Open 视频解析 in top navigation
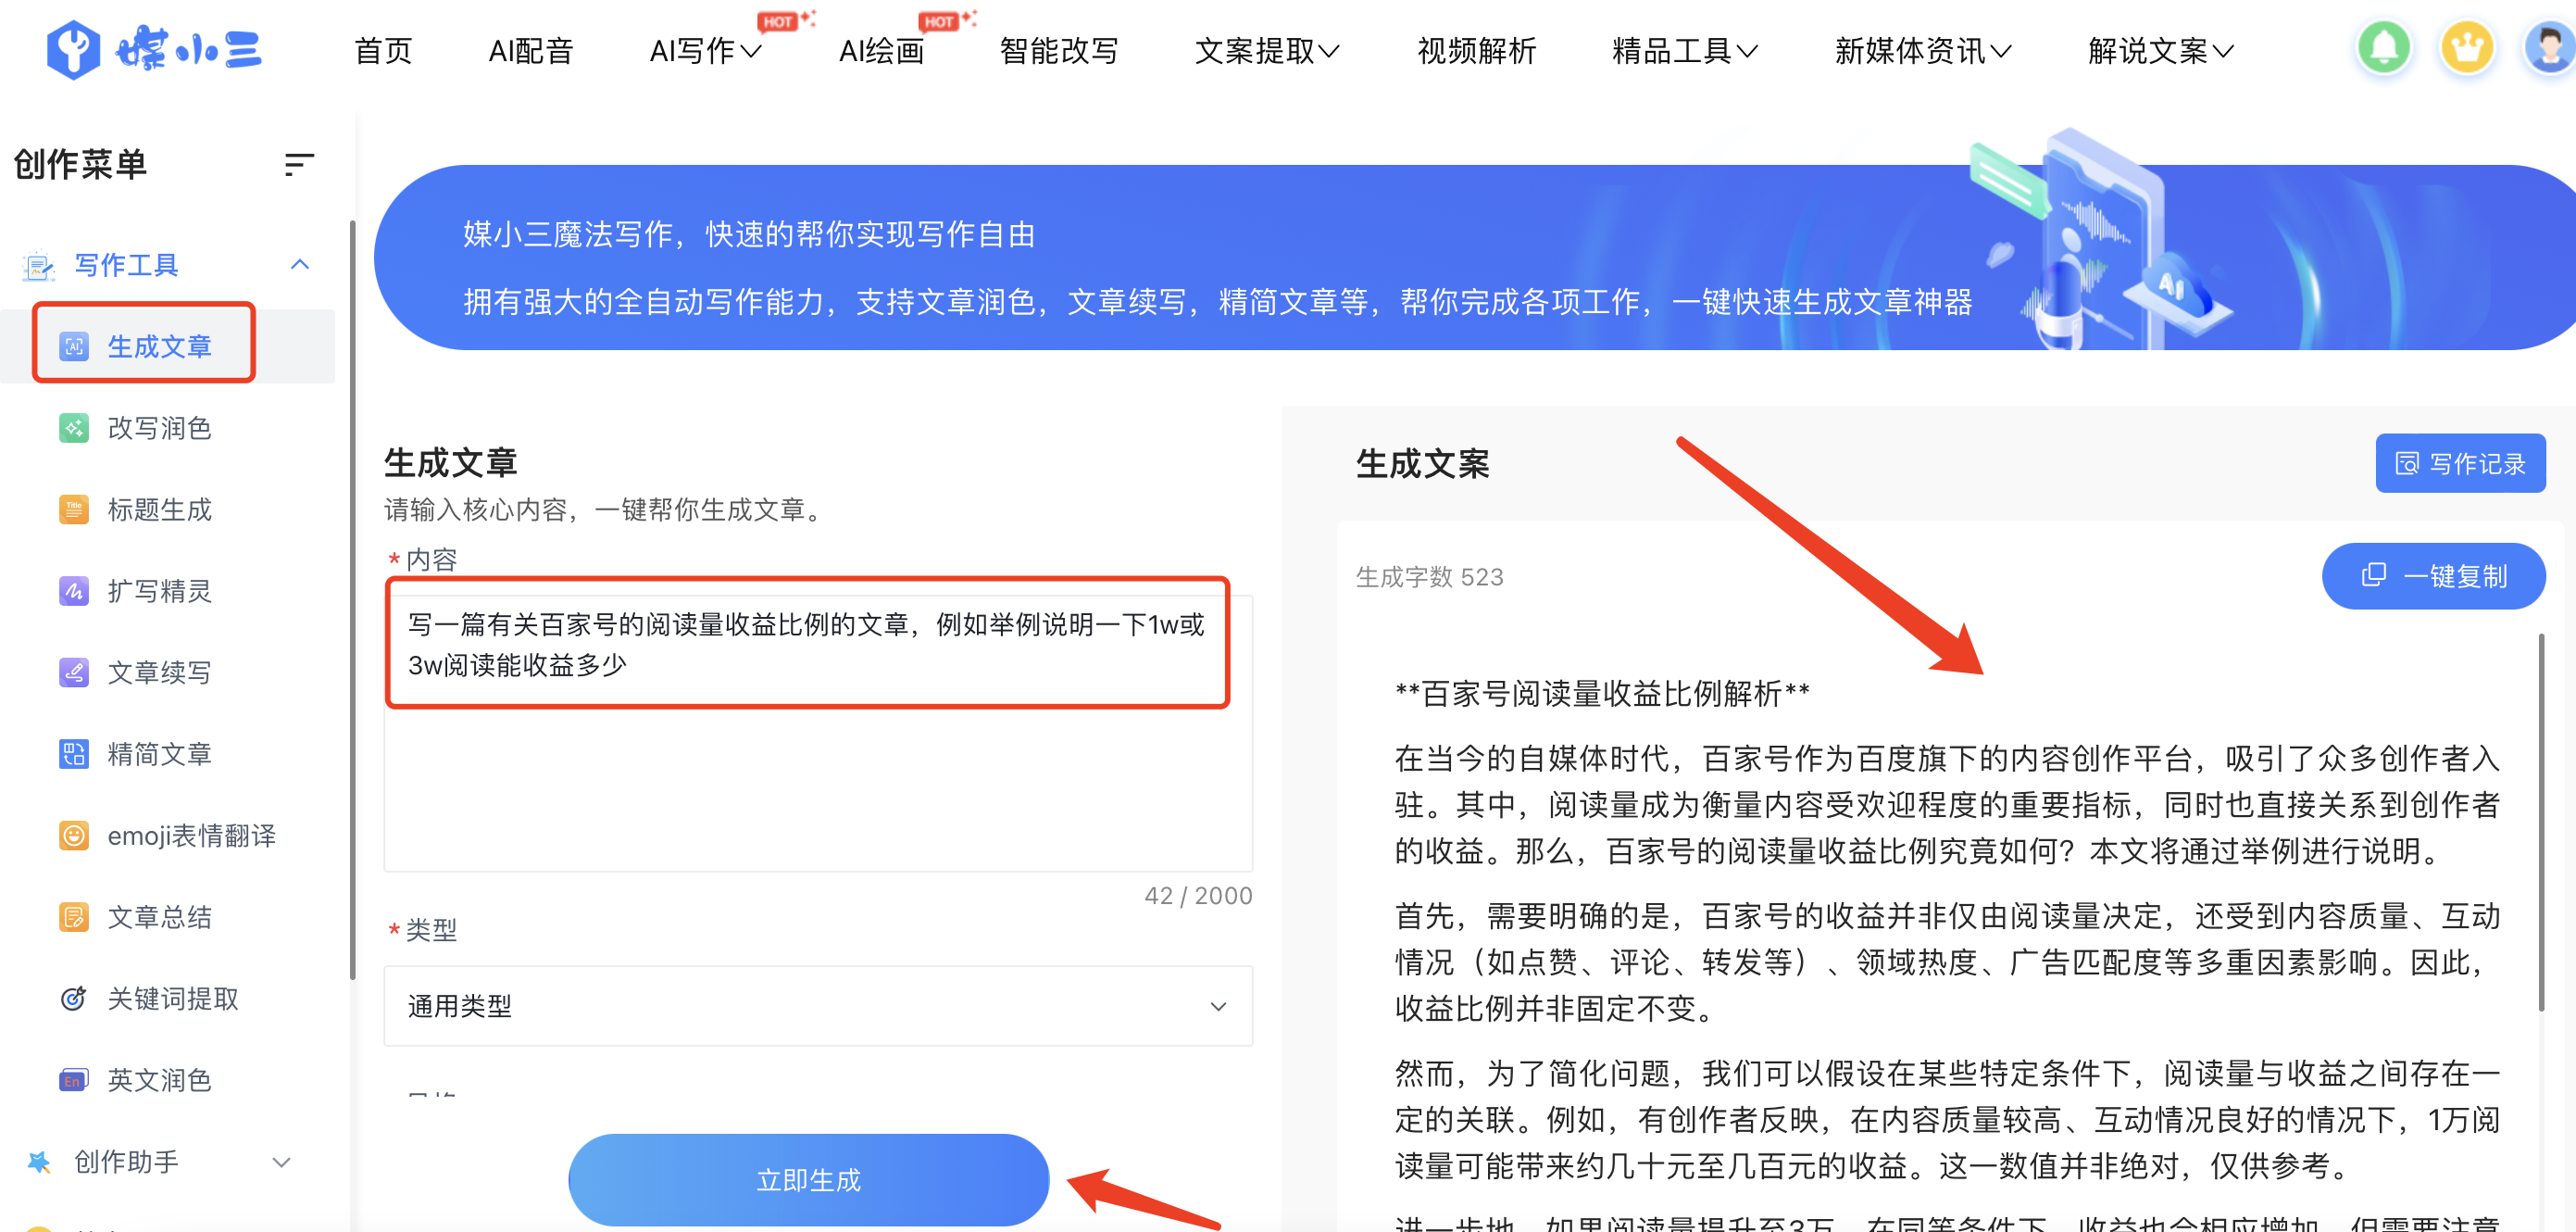The width and height of the screenshot is (2576, 1232). click(1477, 51)
